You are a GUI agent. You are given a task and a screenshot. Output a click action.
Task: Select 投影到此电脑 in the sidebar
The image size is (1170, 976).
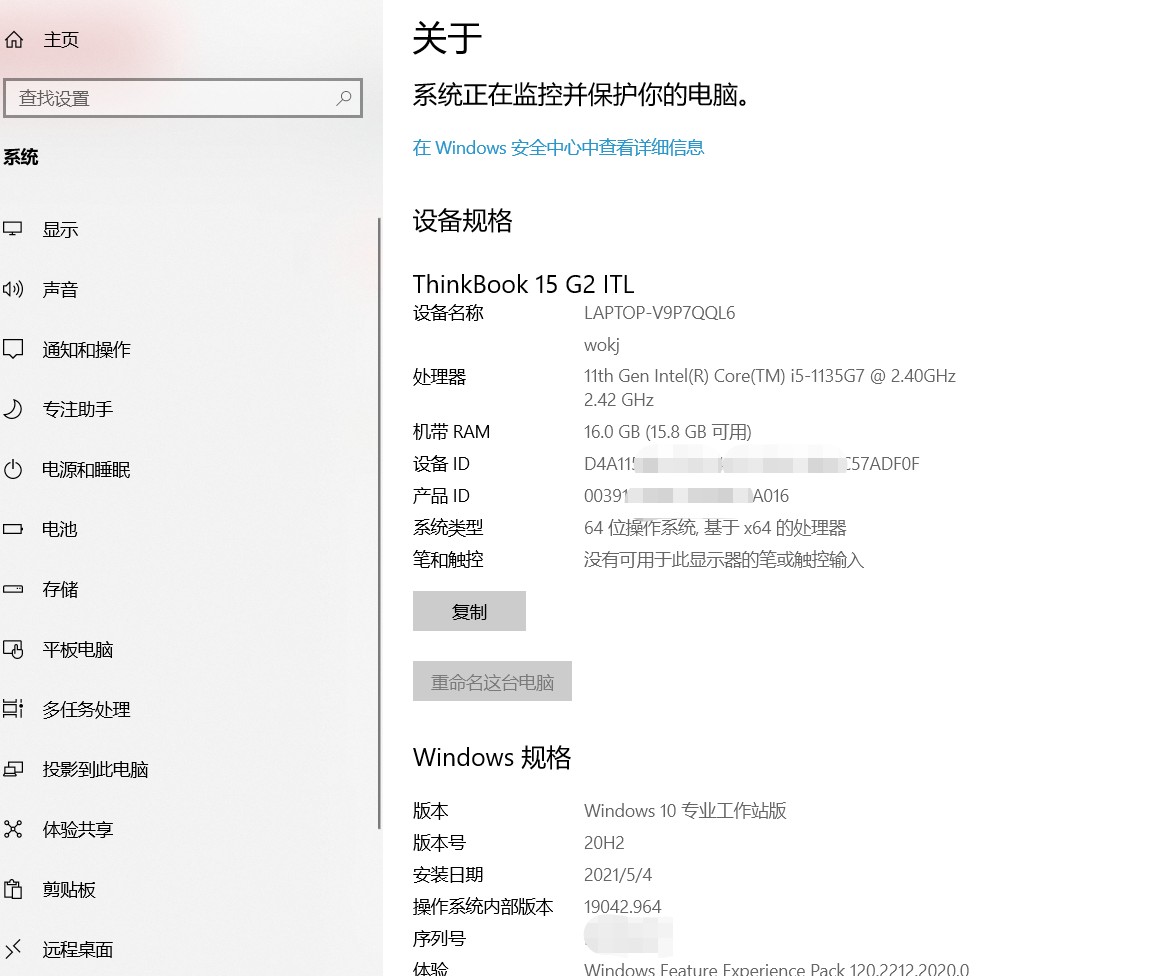(x=96, y=769)
